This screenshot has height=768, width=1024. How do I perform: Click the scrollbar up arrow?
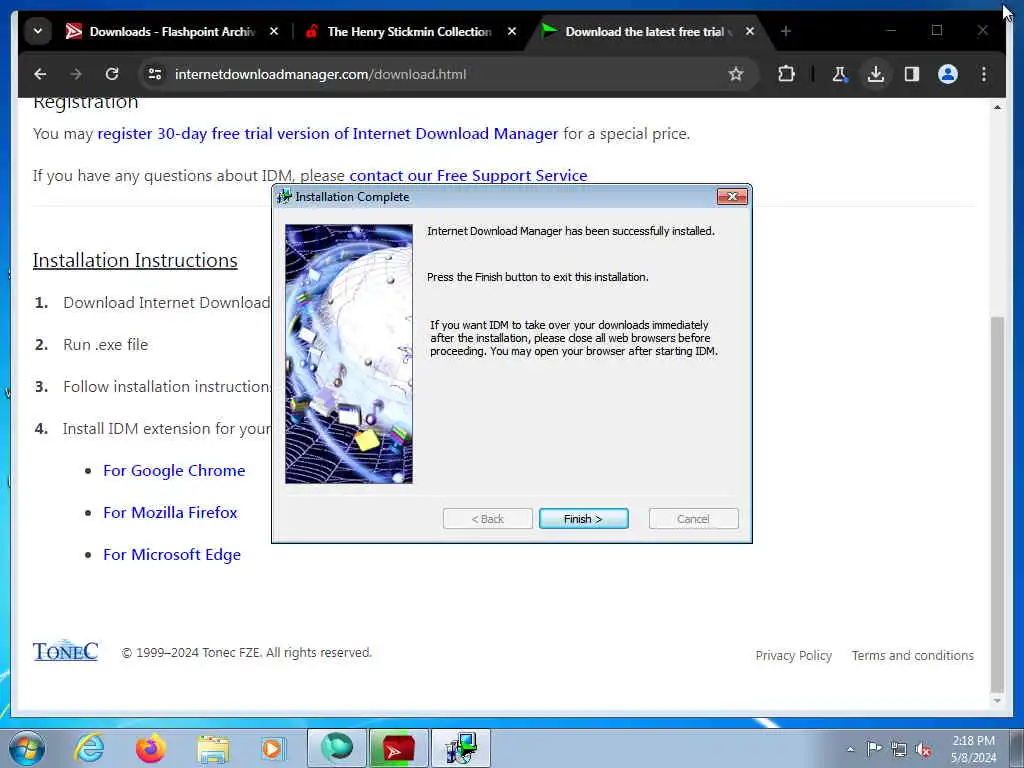click(997, 106)
